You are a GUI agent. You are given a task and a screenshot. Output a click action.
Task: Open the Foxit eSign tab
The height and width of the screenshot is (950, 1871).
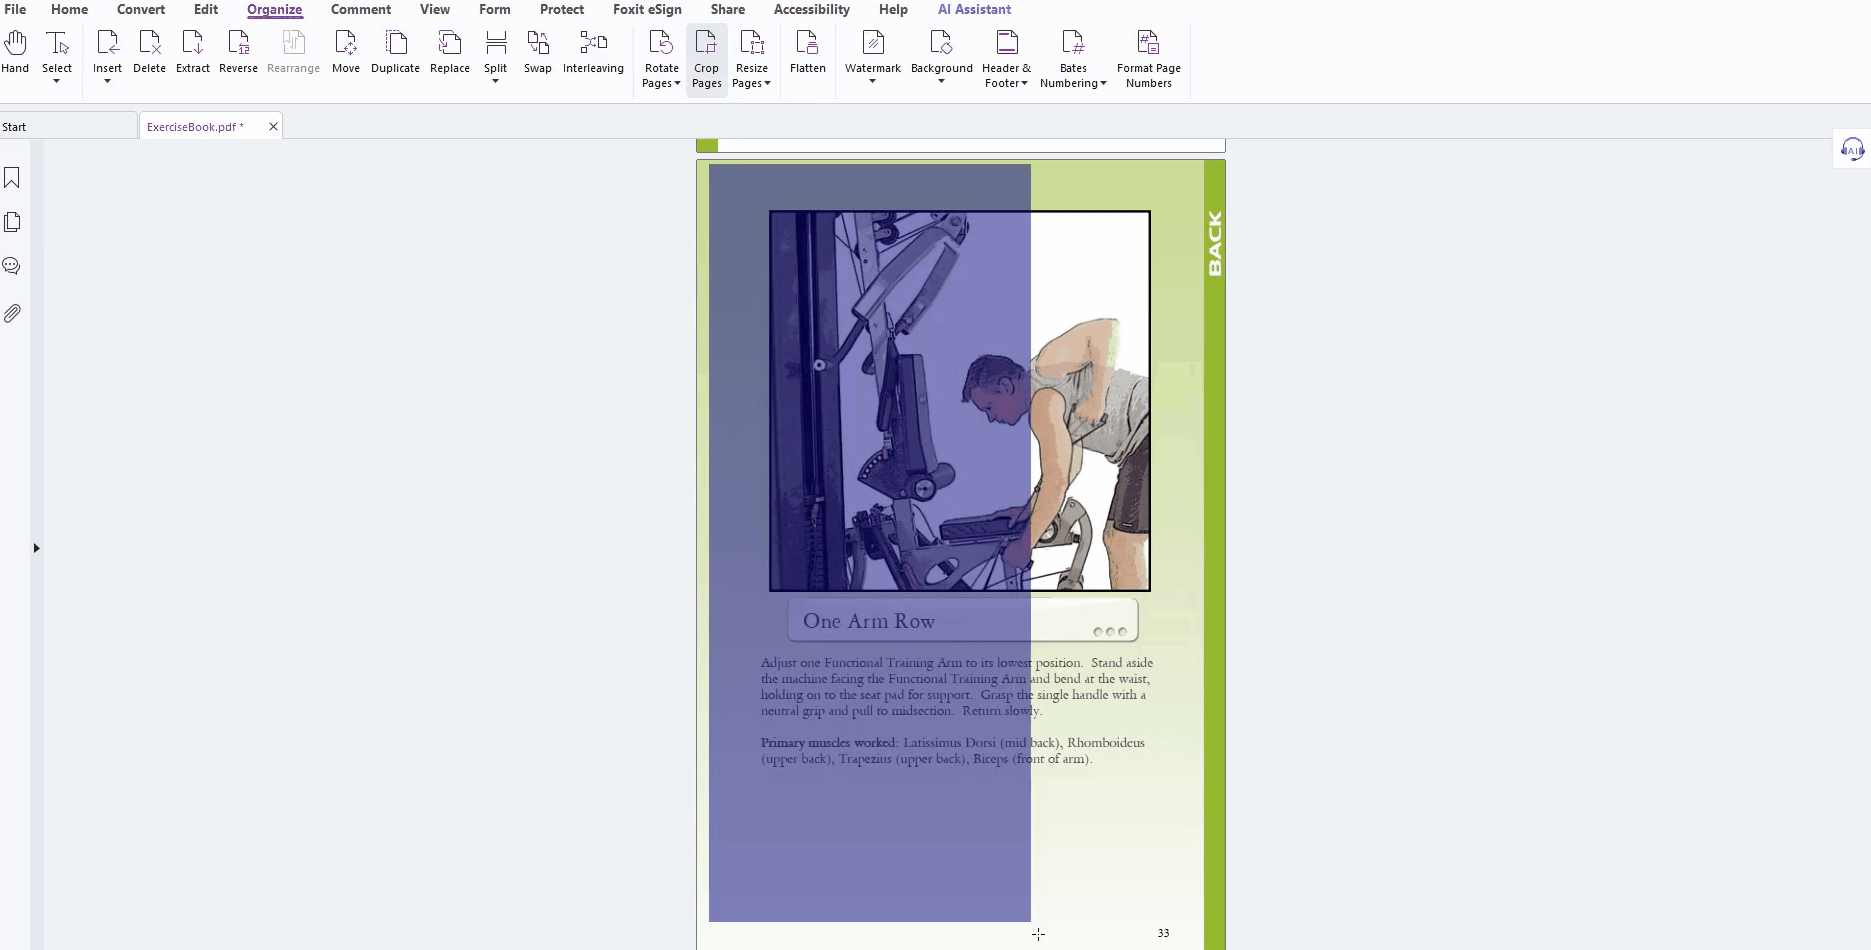point(647,9)
